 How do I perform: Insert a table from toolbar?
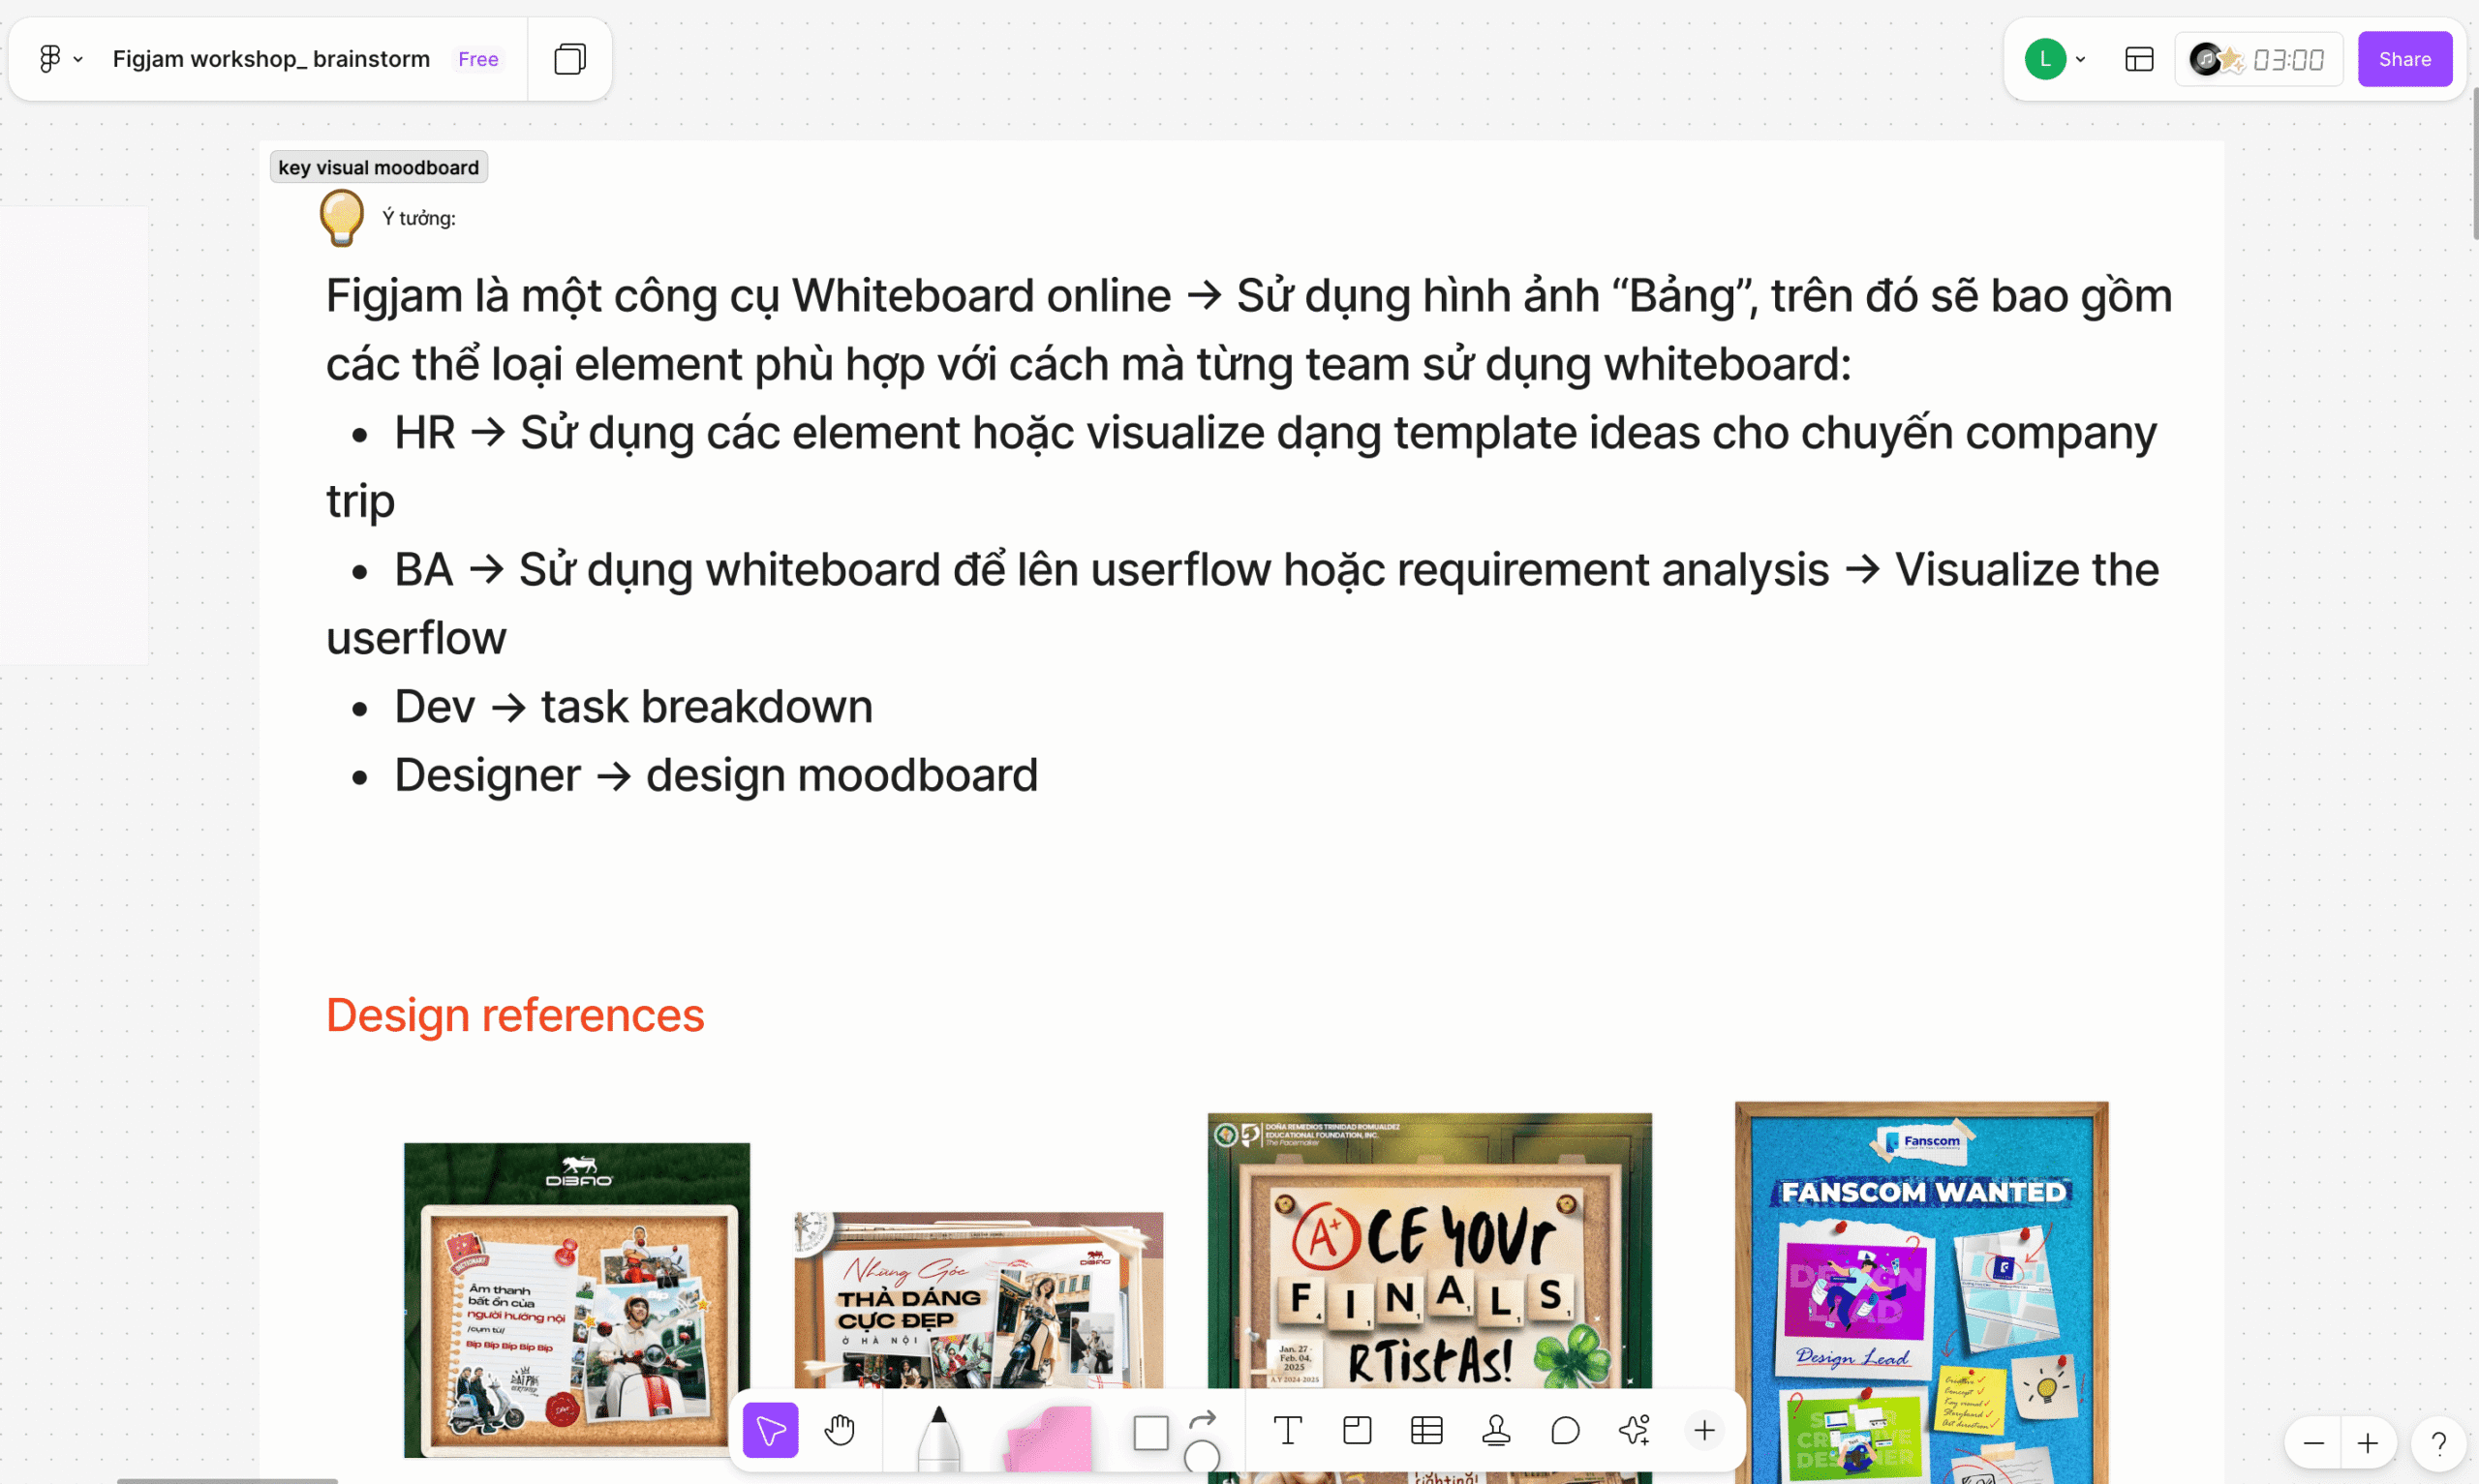point(1426,1430)
